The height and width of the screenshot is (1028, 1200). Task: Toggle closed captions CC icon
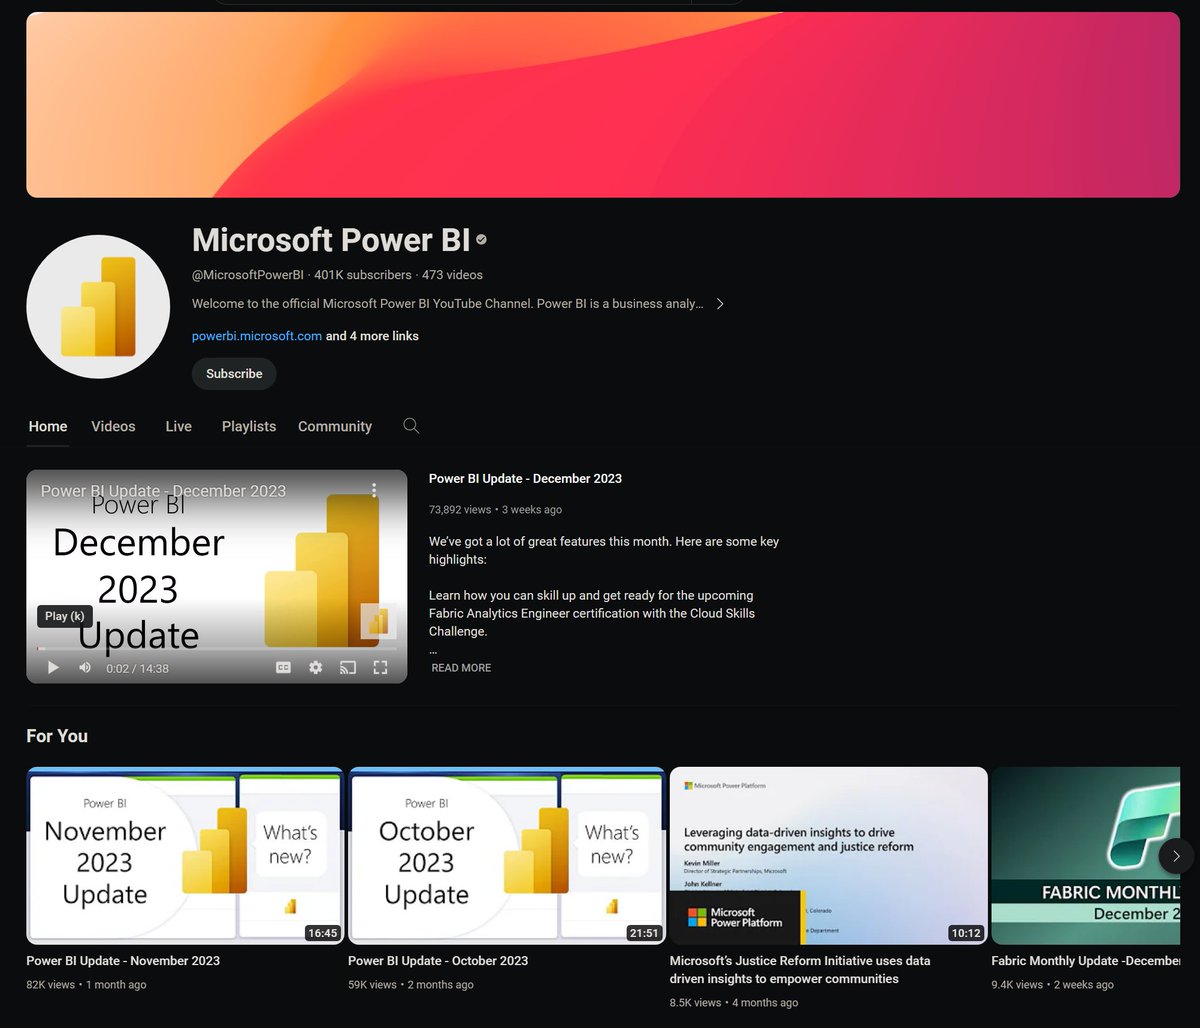tap(283, 668)
